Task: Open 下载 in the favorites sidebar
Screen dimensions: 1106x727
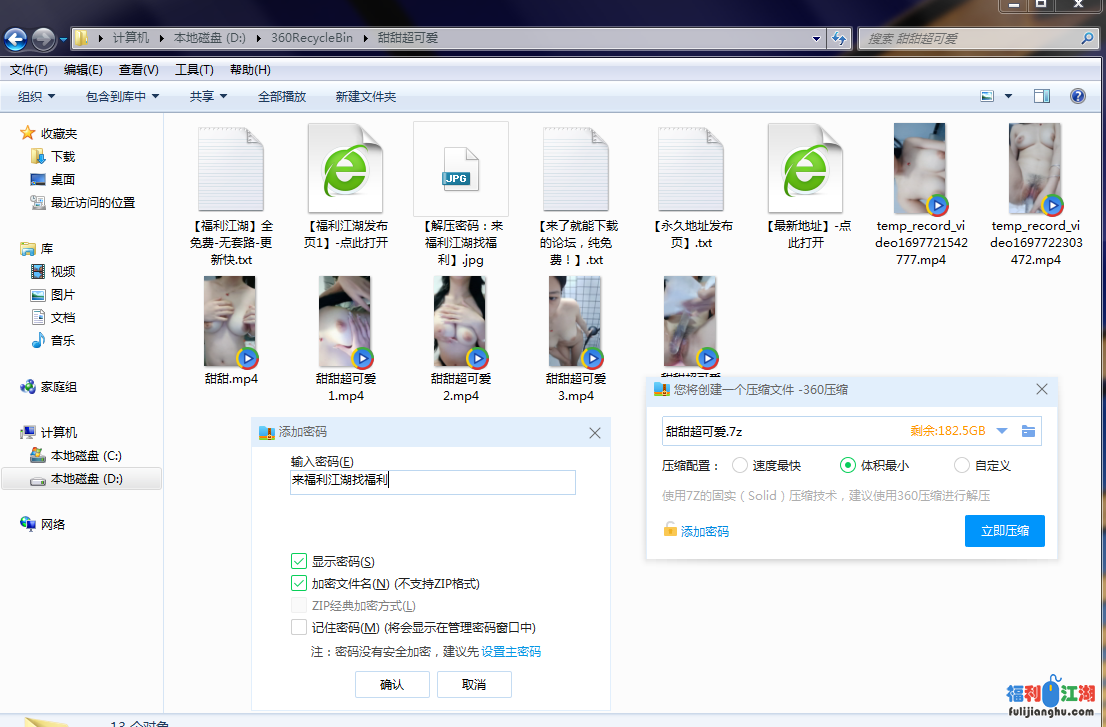Action: (x=62, y=156)
